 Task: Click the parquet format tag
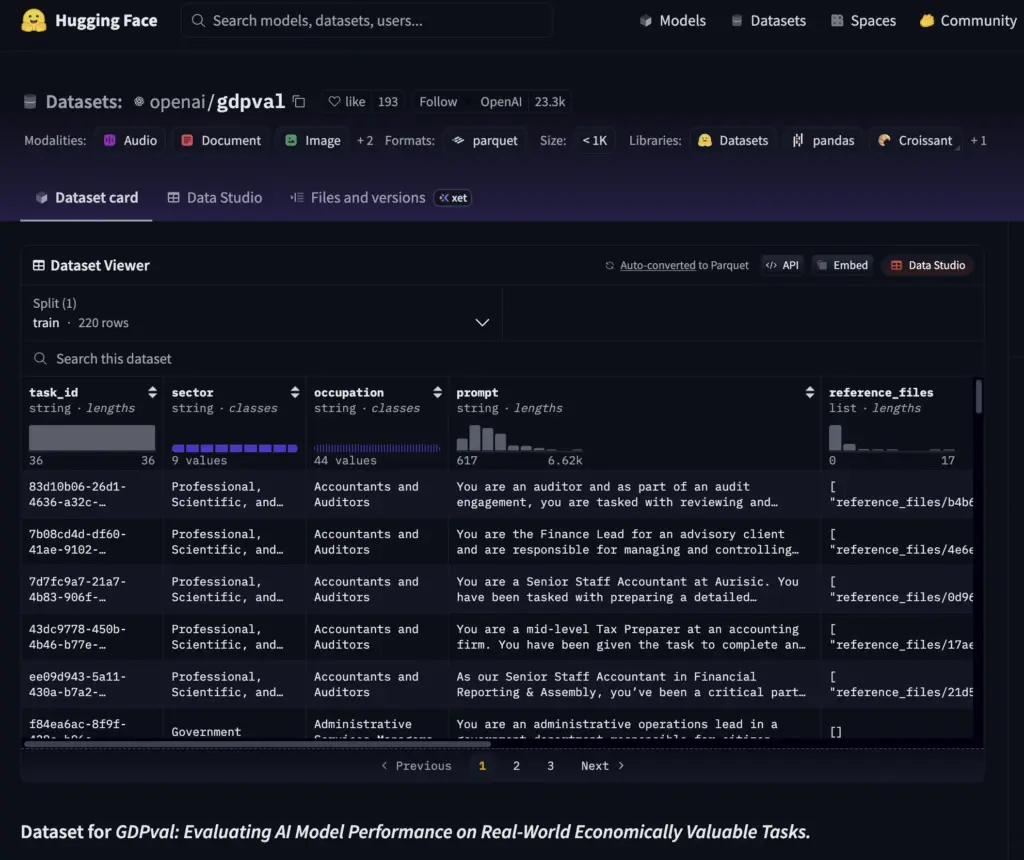coord(485,141)
